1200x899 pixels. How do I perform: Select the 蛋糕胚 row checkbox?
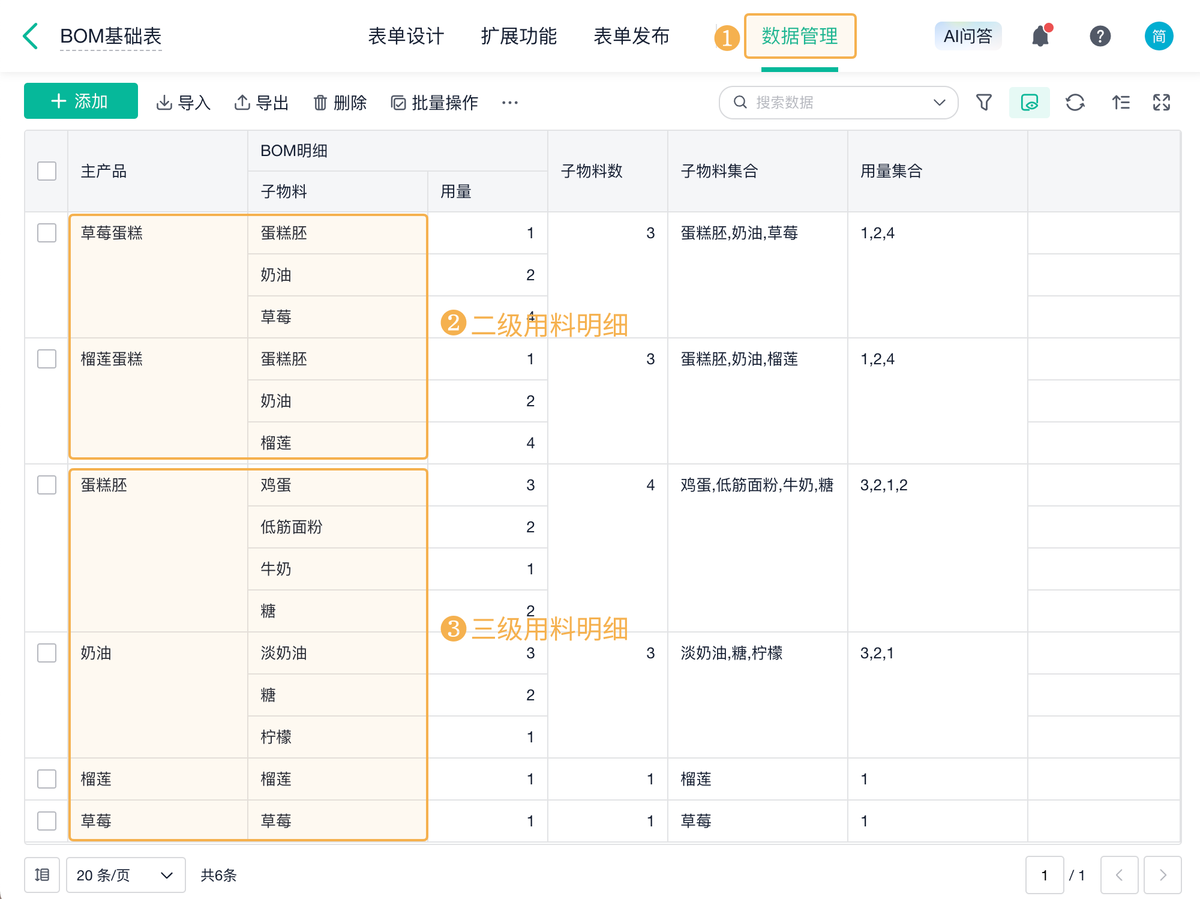(47, 485)
